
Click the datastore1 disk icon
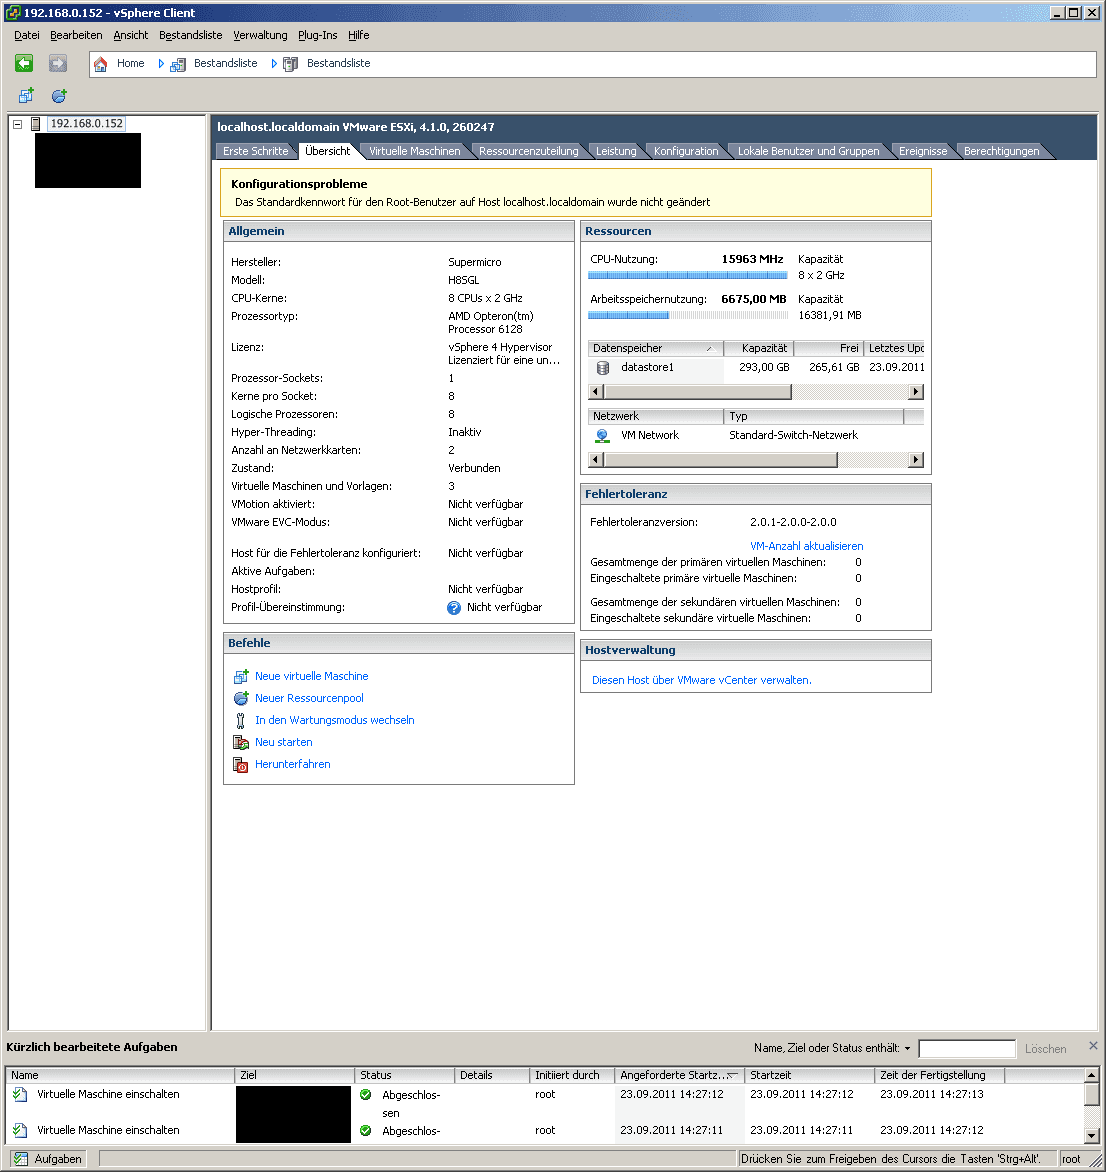(603, 368)
